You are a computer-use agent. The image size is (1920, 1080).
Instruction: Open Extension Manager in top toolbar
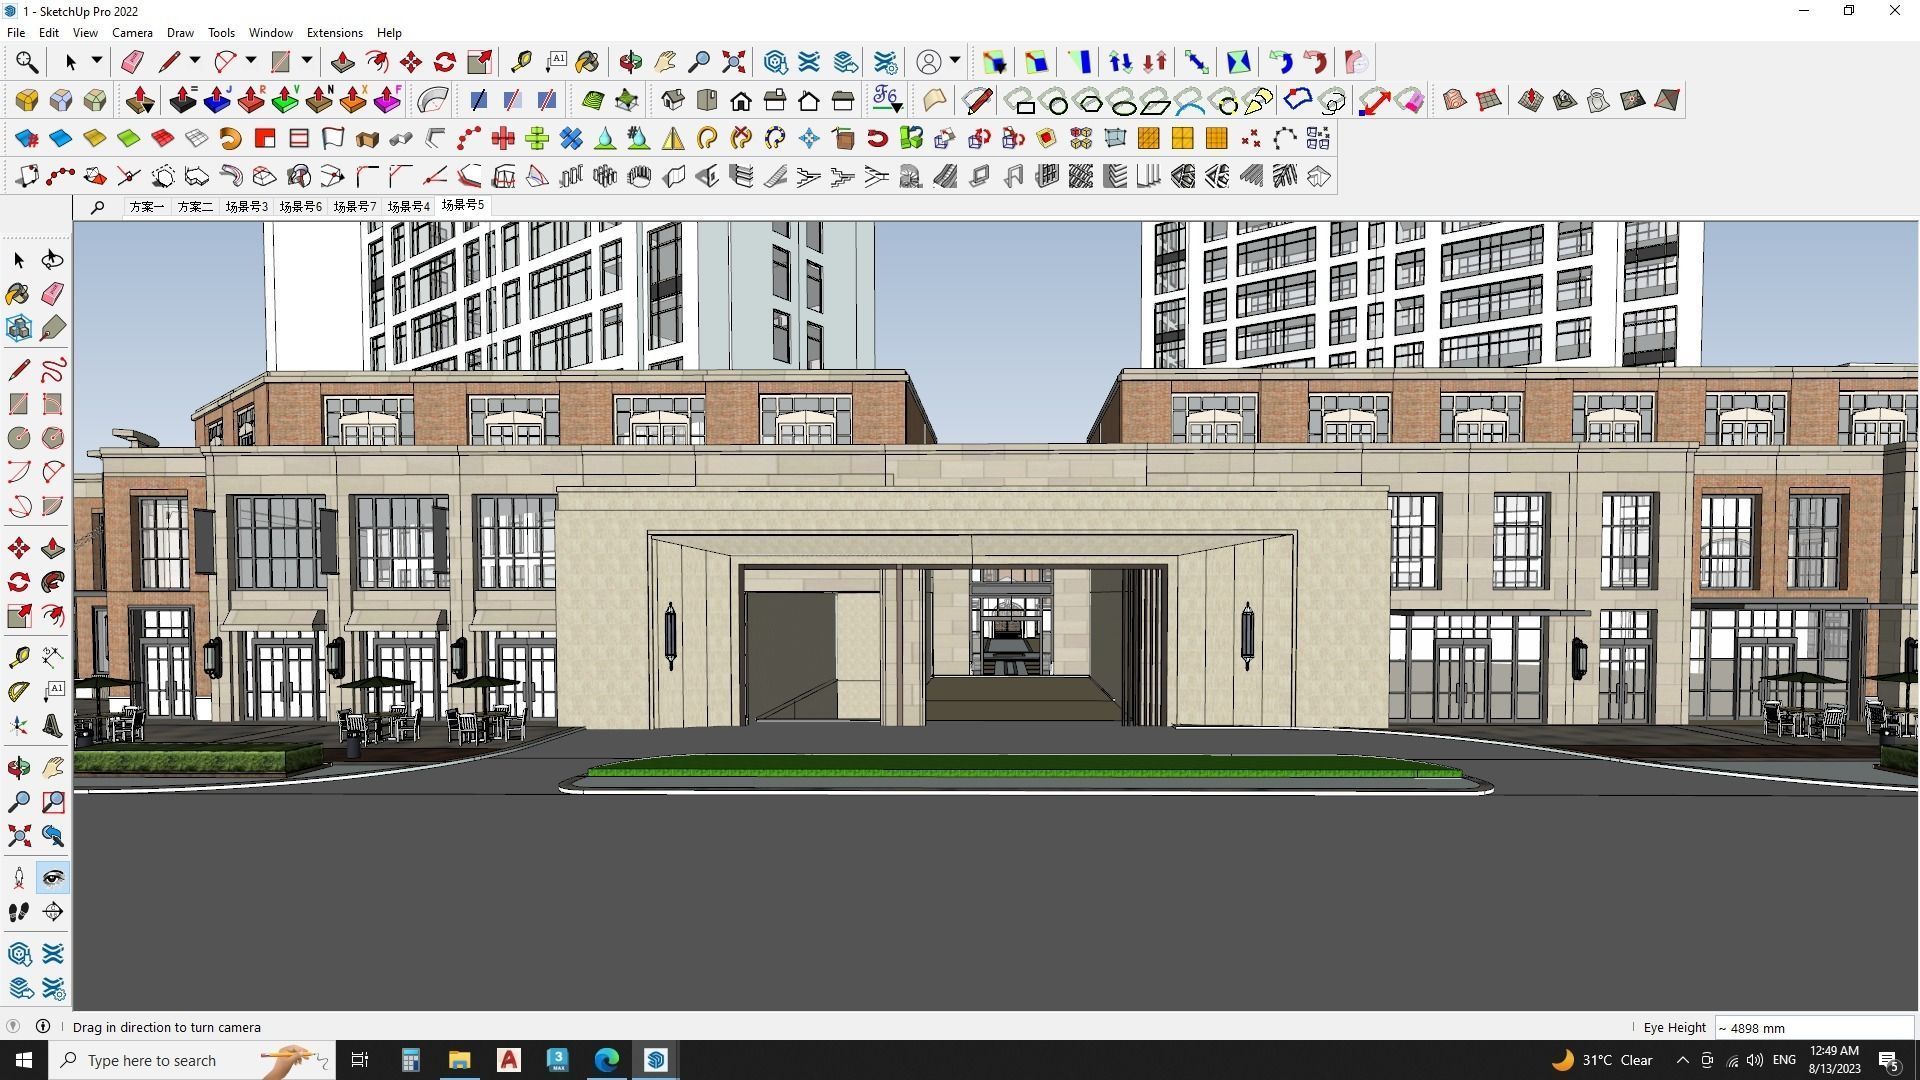pyautogui.click(x=885, y=62)
